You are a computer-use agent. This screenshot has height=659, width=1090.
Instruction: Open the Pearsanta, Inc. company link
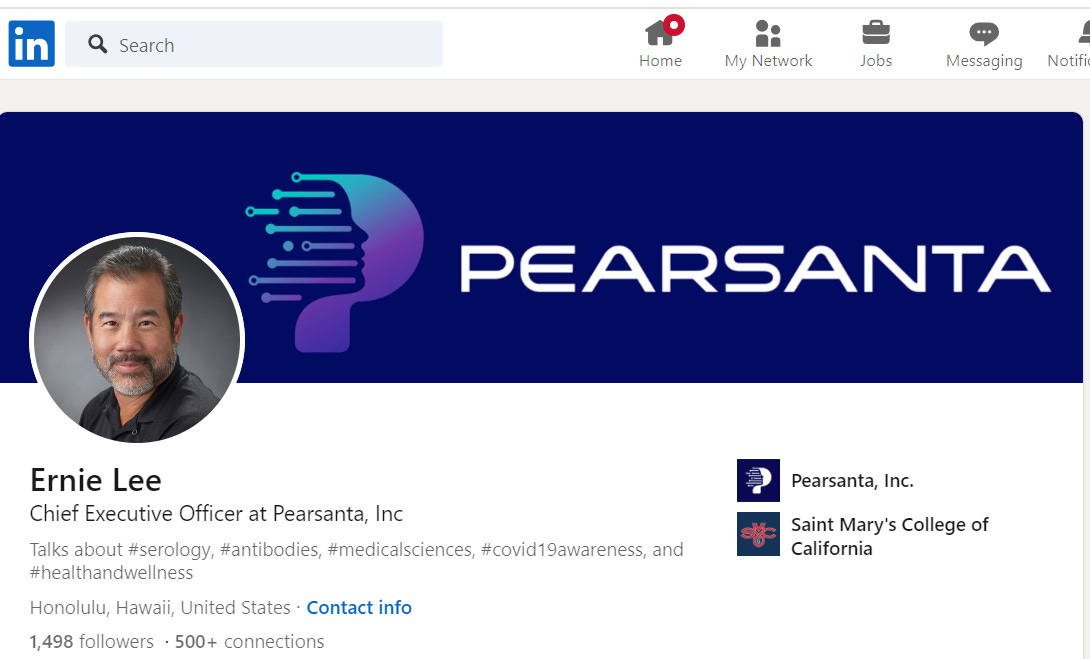click(x=852, y=481)
